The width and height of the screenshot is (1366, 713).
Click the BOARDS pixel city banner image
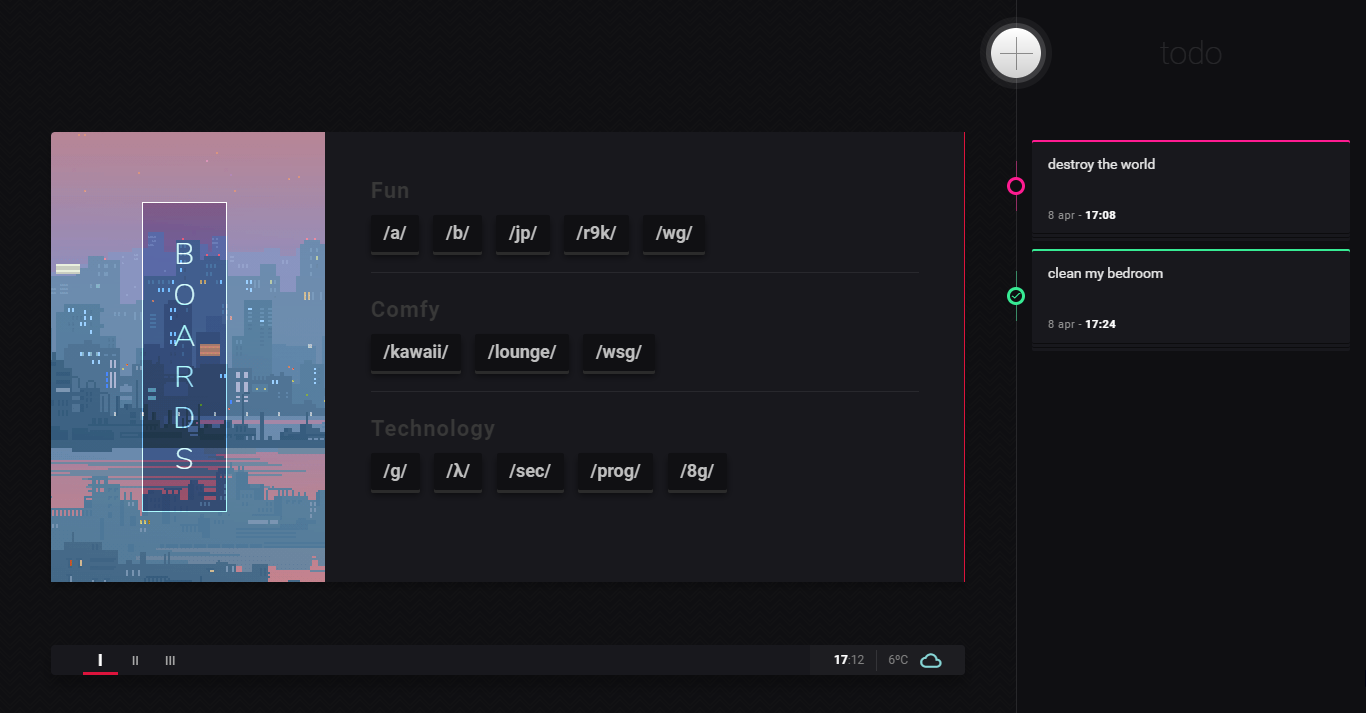coord(188,357)
